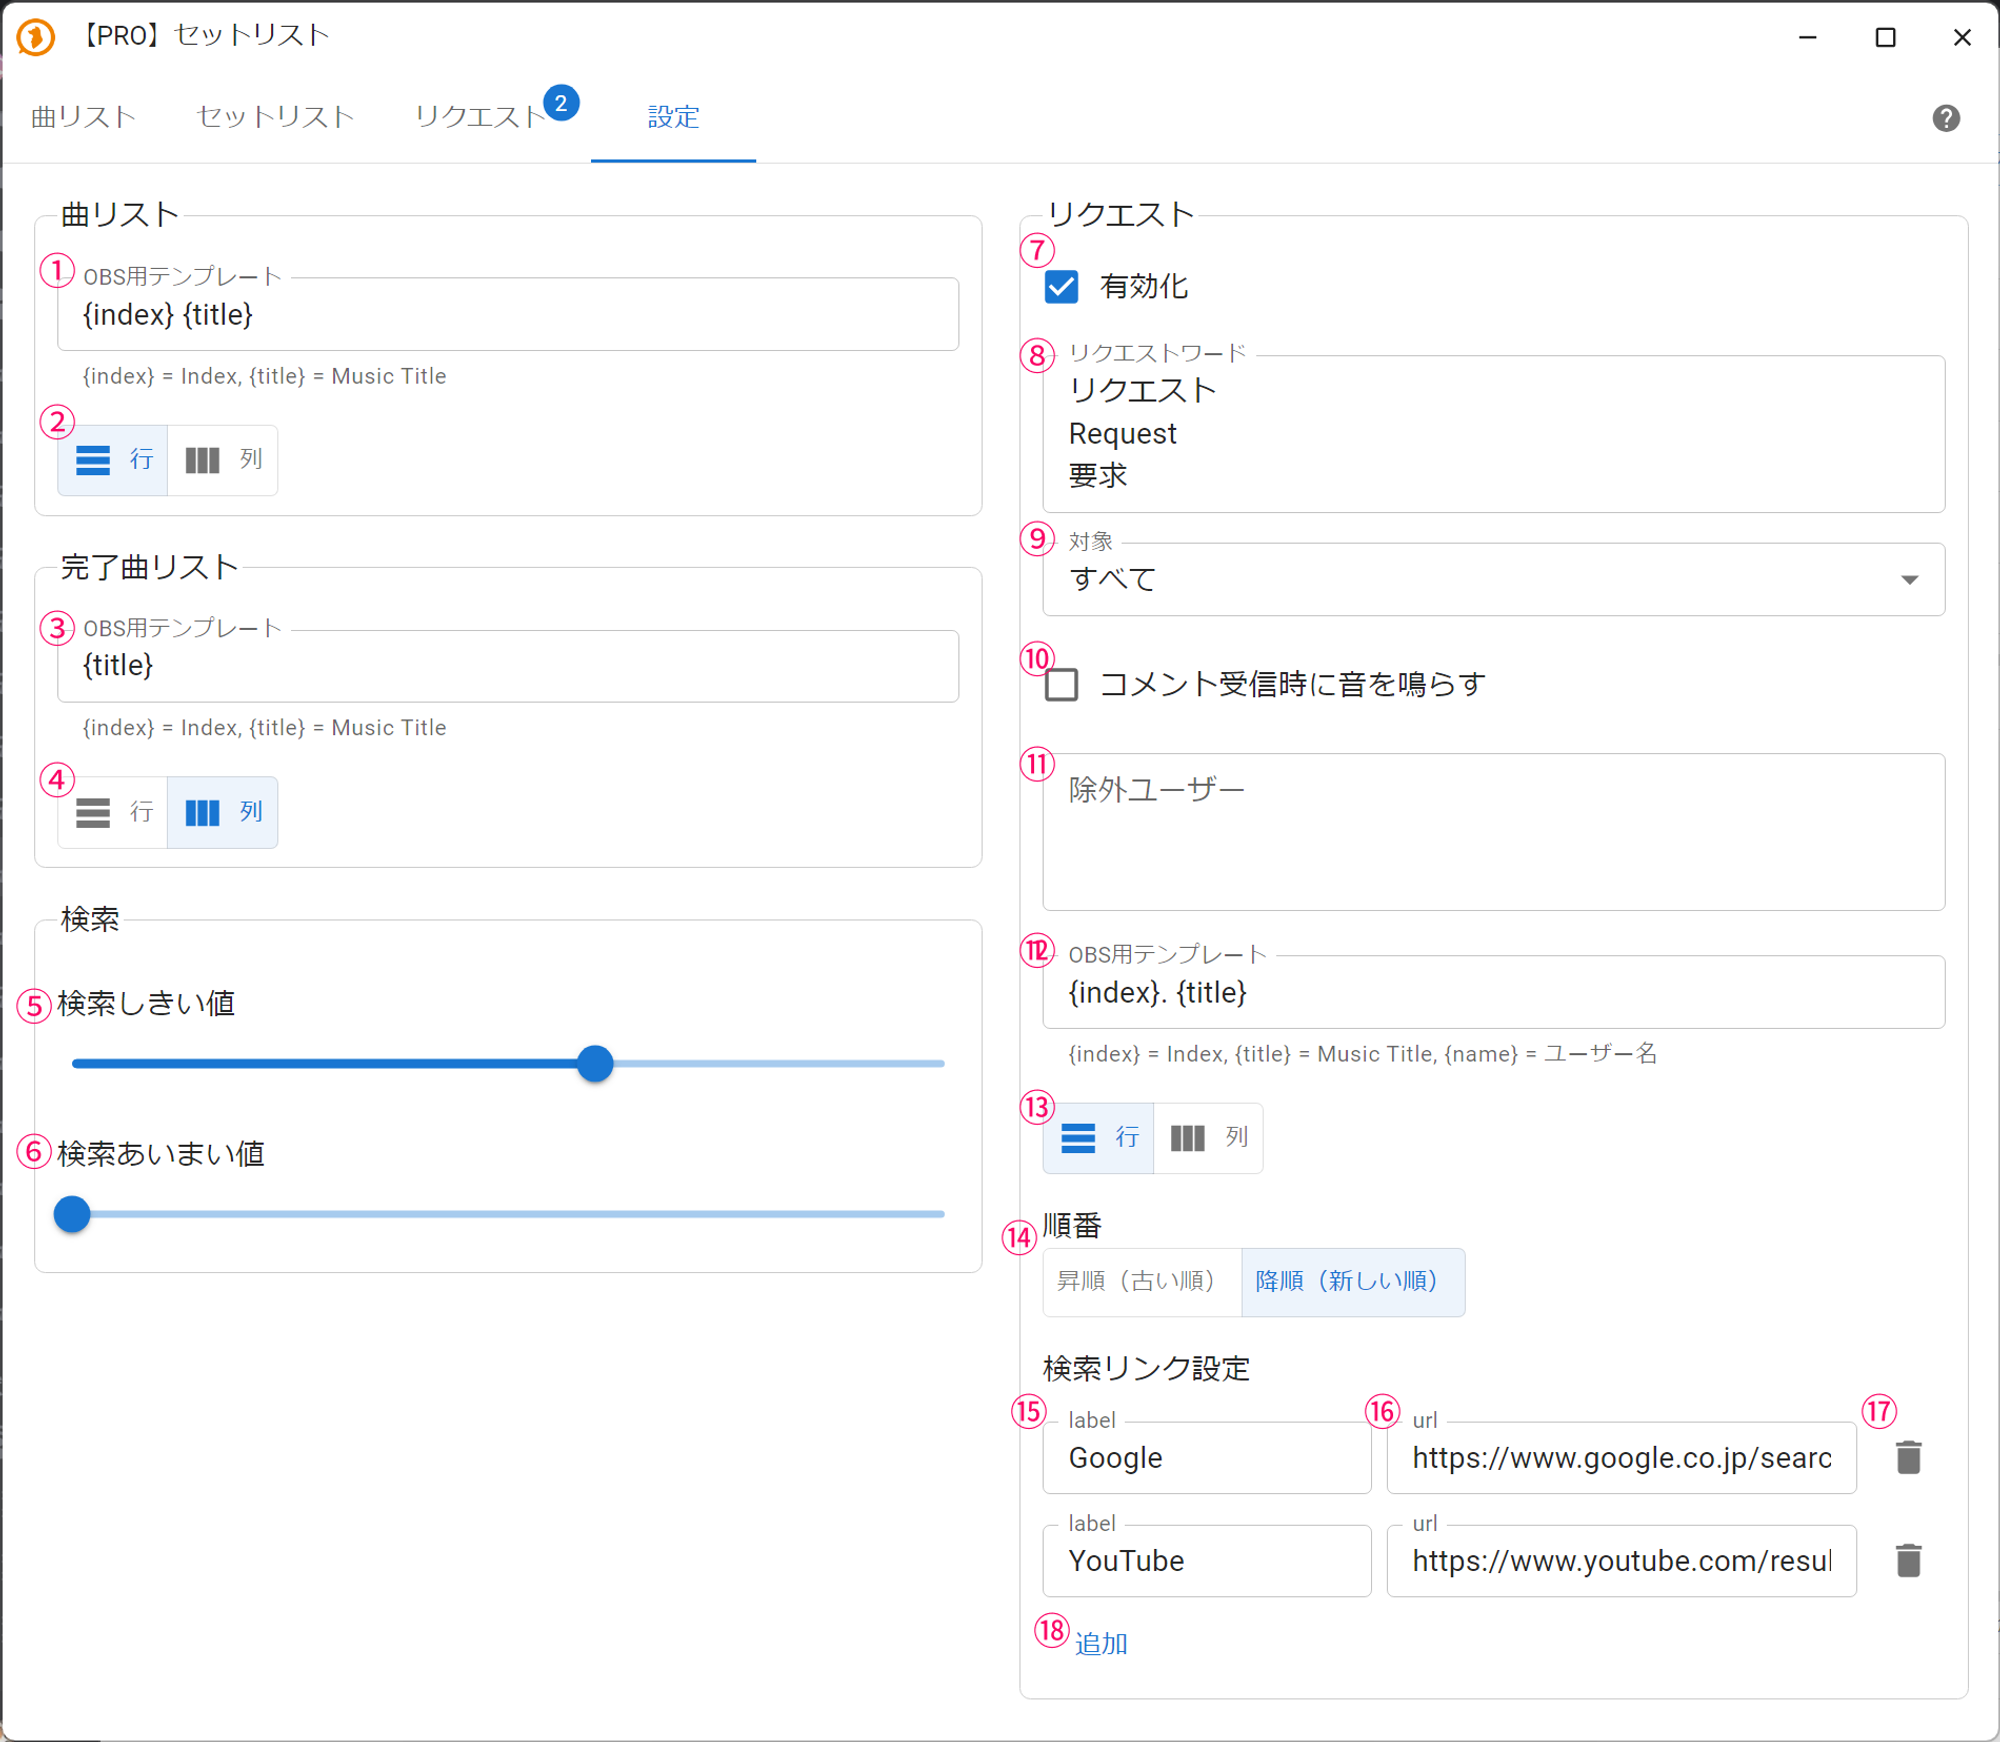The height and width of the screenshot is (1742, 2000).
Task: Switch to the セットリスト tab
Action: point(275,117)
